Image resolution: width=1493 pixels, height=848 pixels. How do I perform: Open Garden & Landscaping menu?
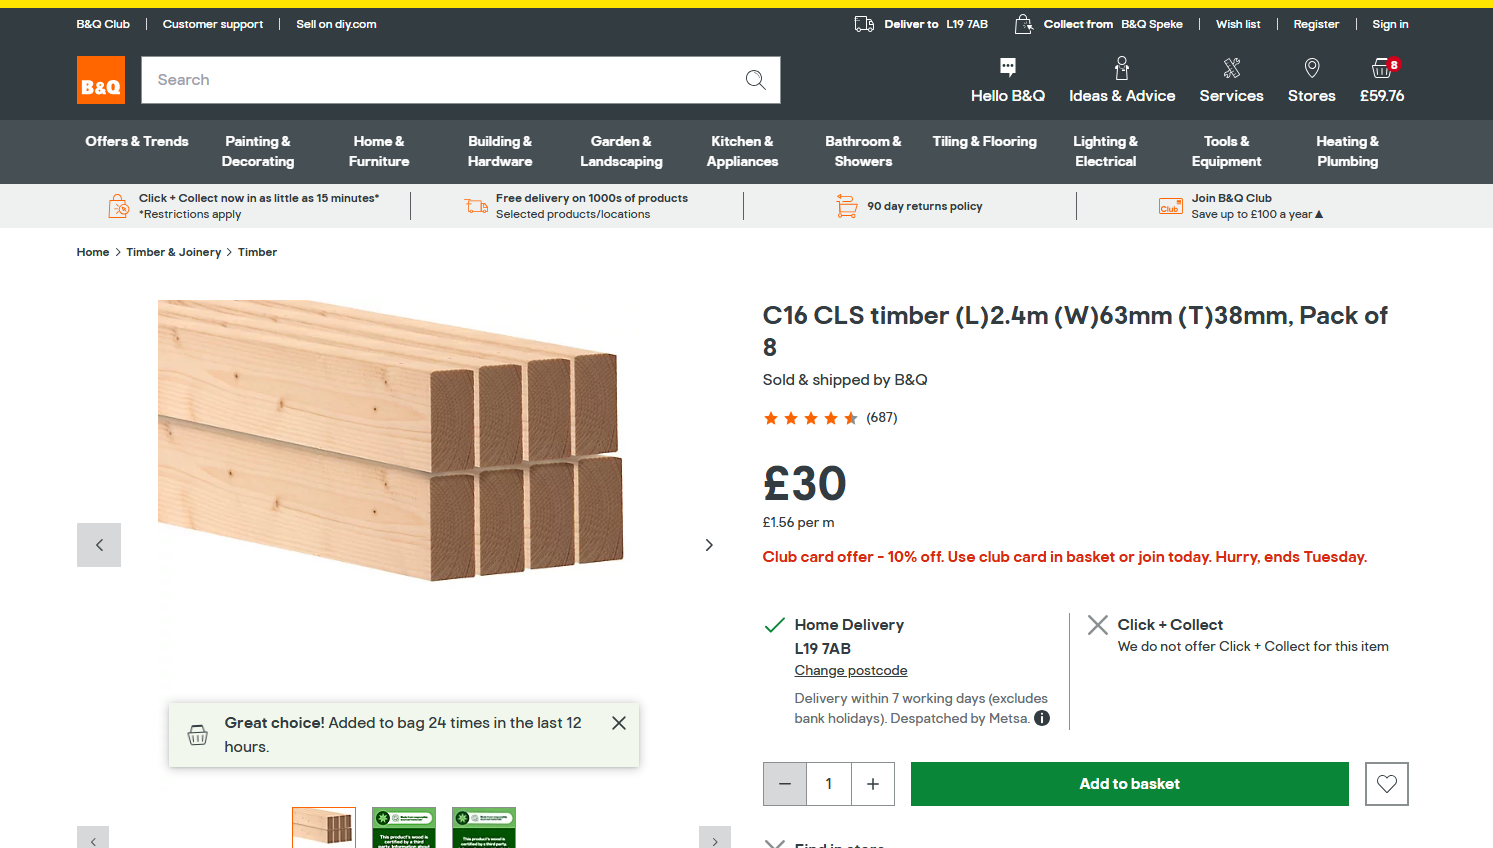621,151
